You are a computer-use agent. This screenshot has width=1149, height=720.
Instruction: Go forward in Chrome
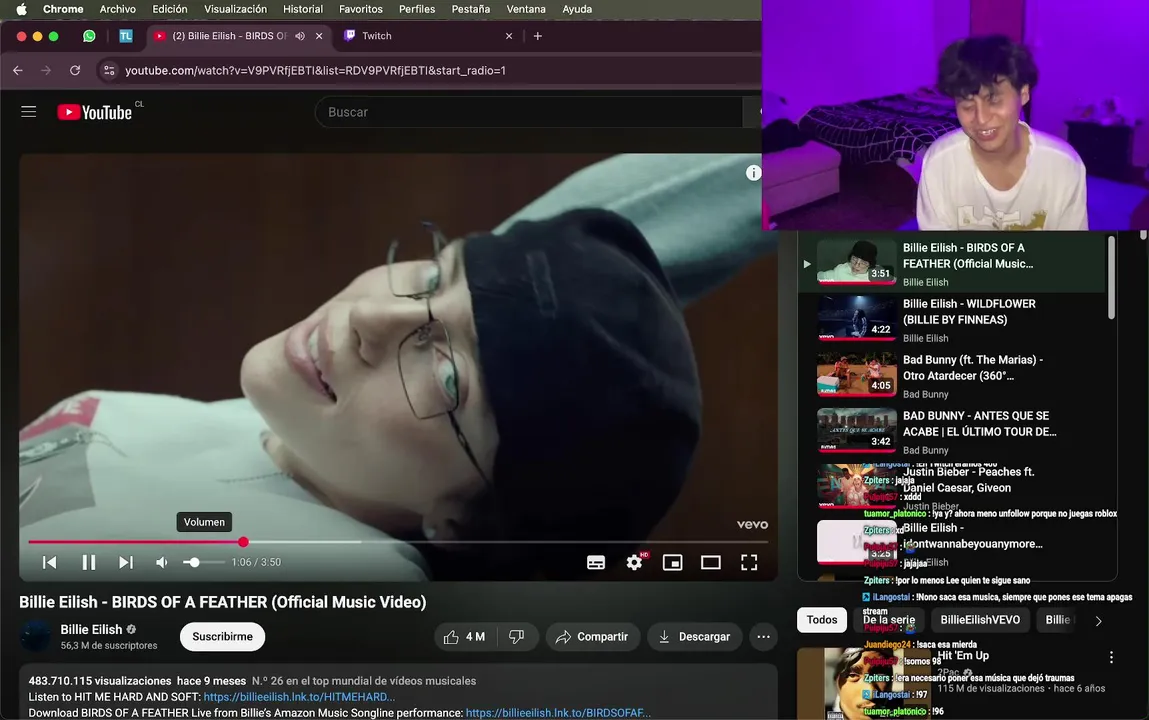46,70
